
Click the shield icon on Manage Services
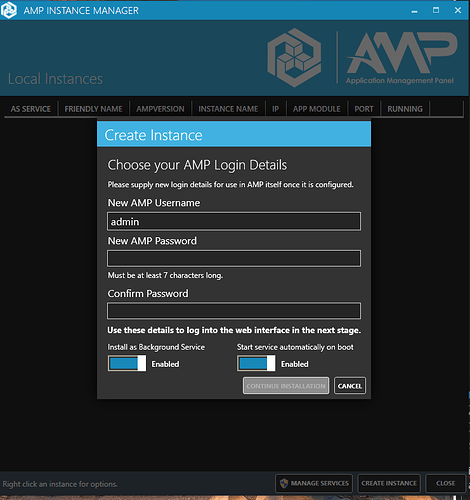284,483
